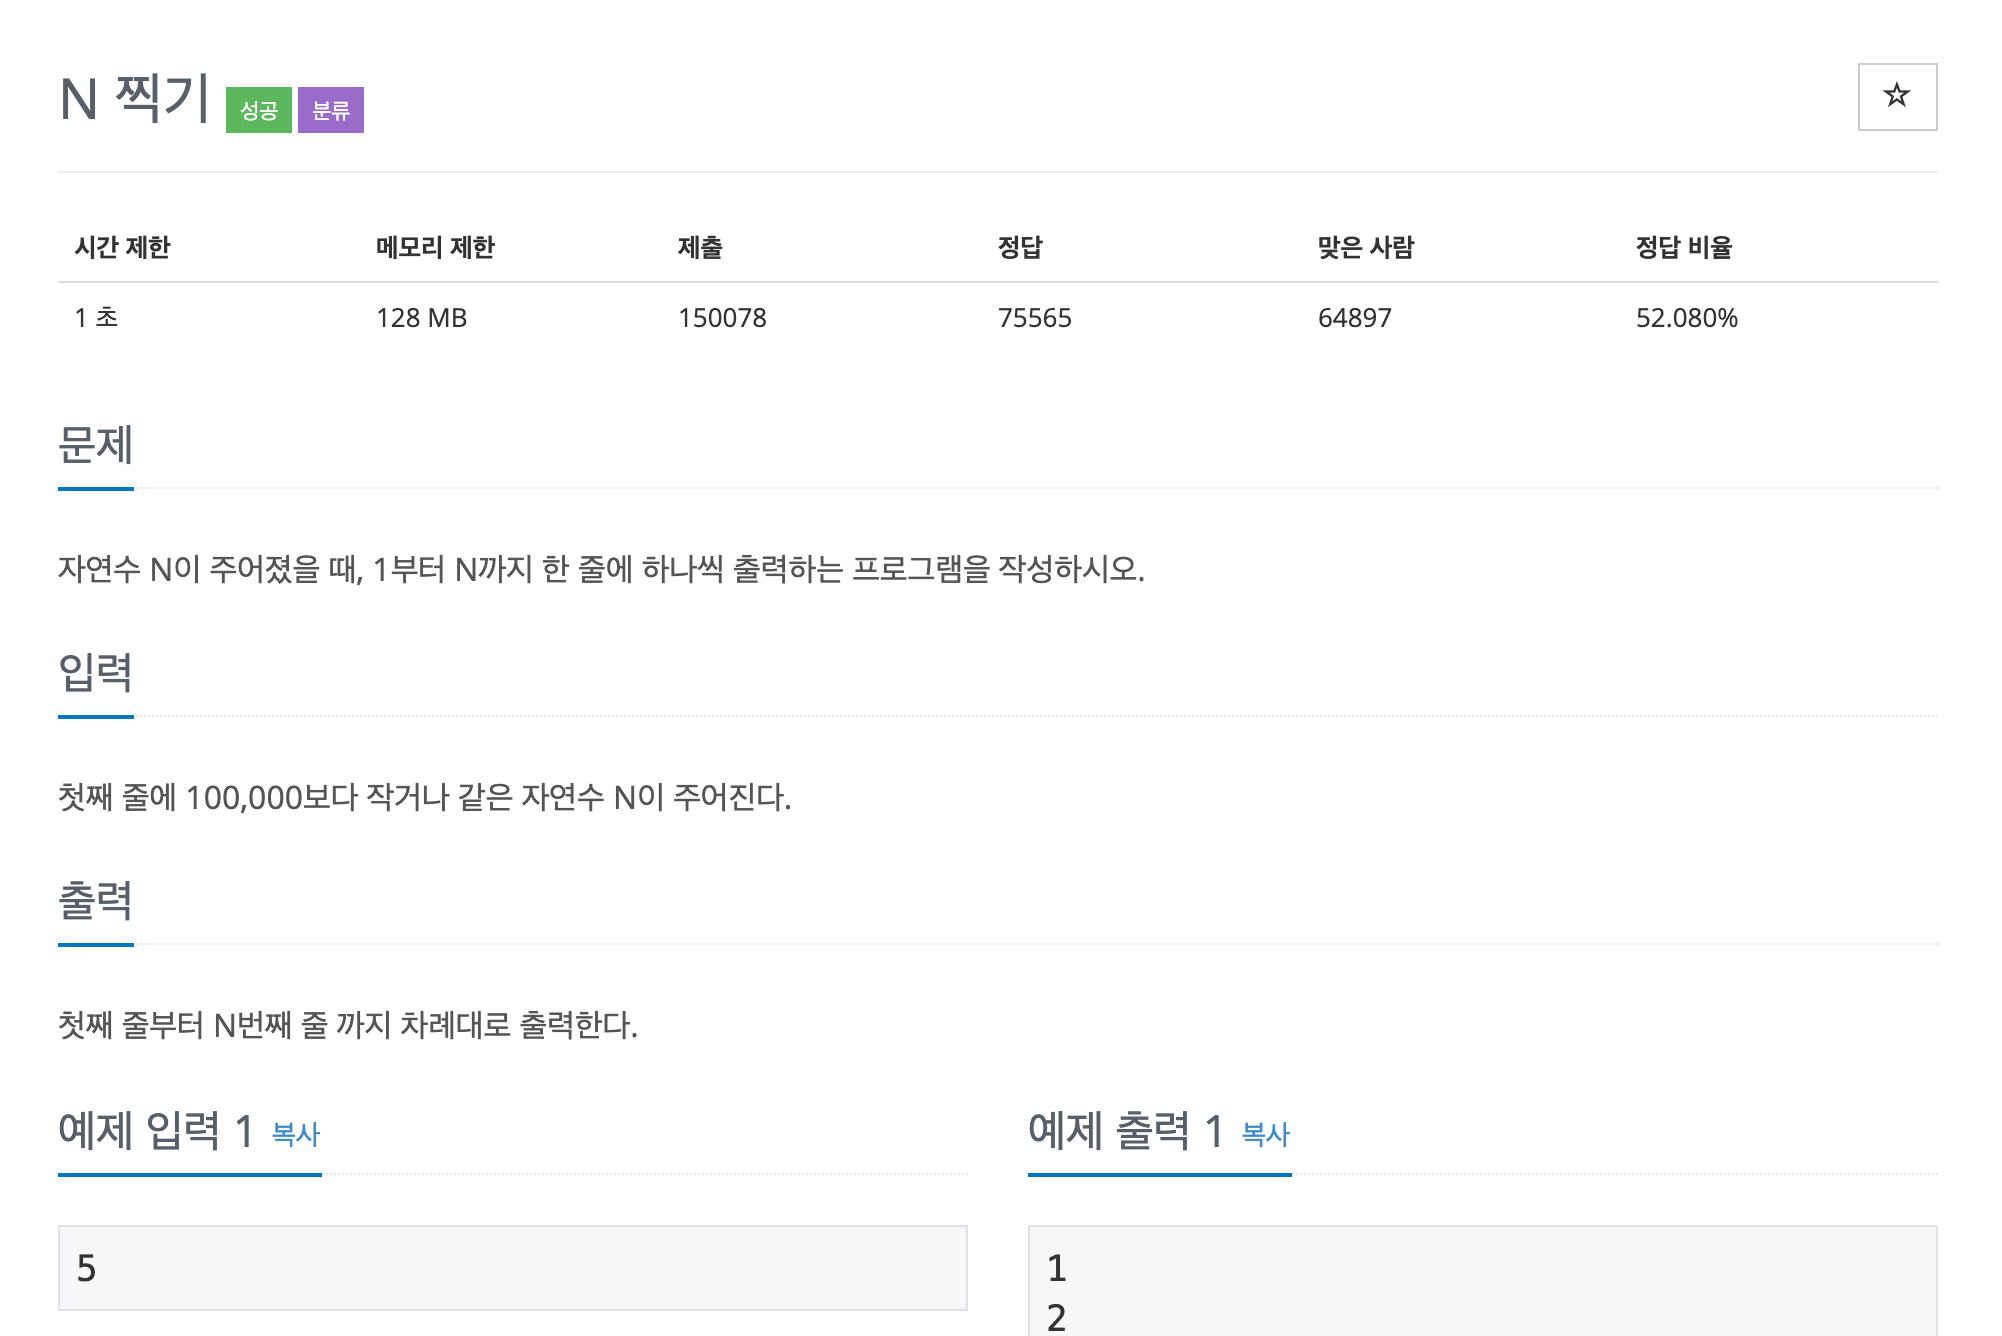Click the 시간 제한 column header
Screen dimensions: 2002x1336
coord(123,247)
